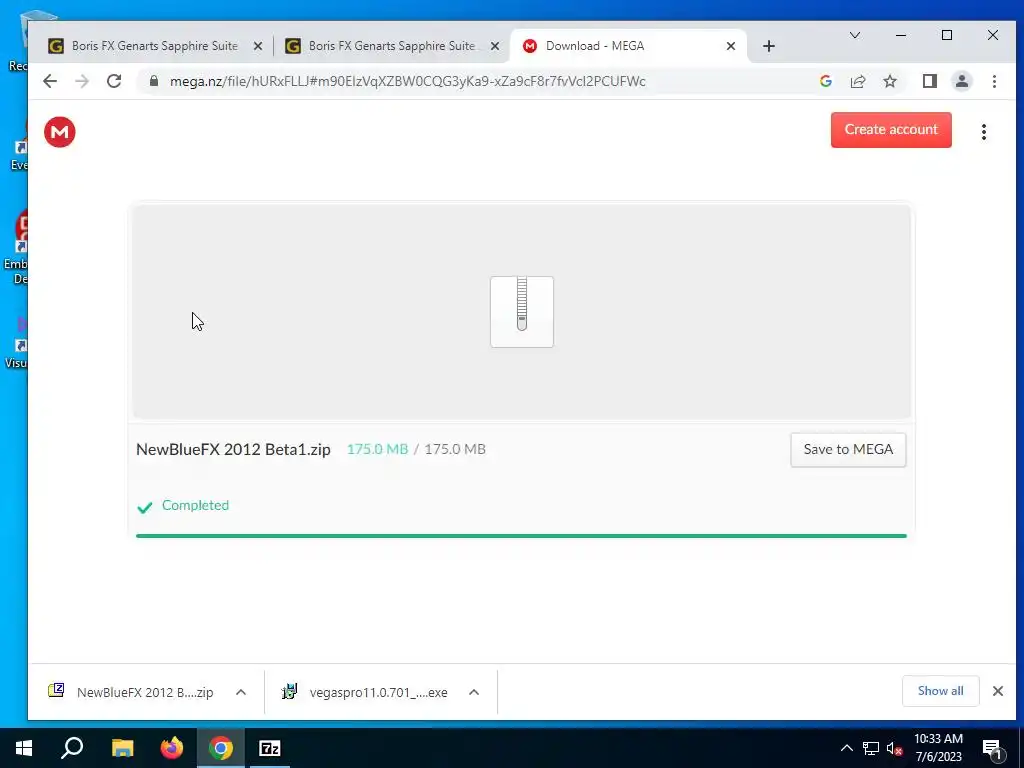Open the Chrome three-dot menu
The height and width of the screenshot is (768, 1024).
(x=994, y=81)
